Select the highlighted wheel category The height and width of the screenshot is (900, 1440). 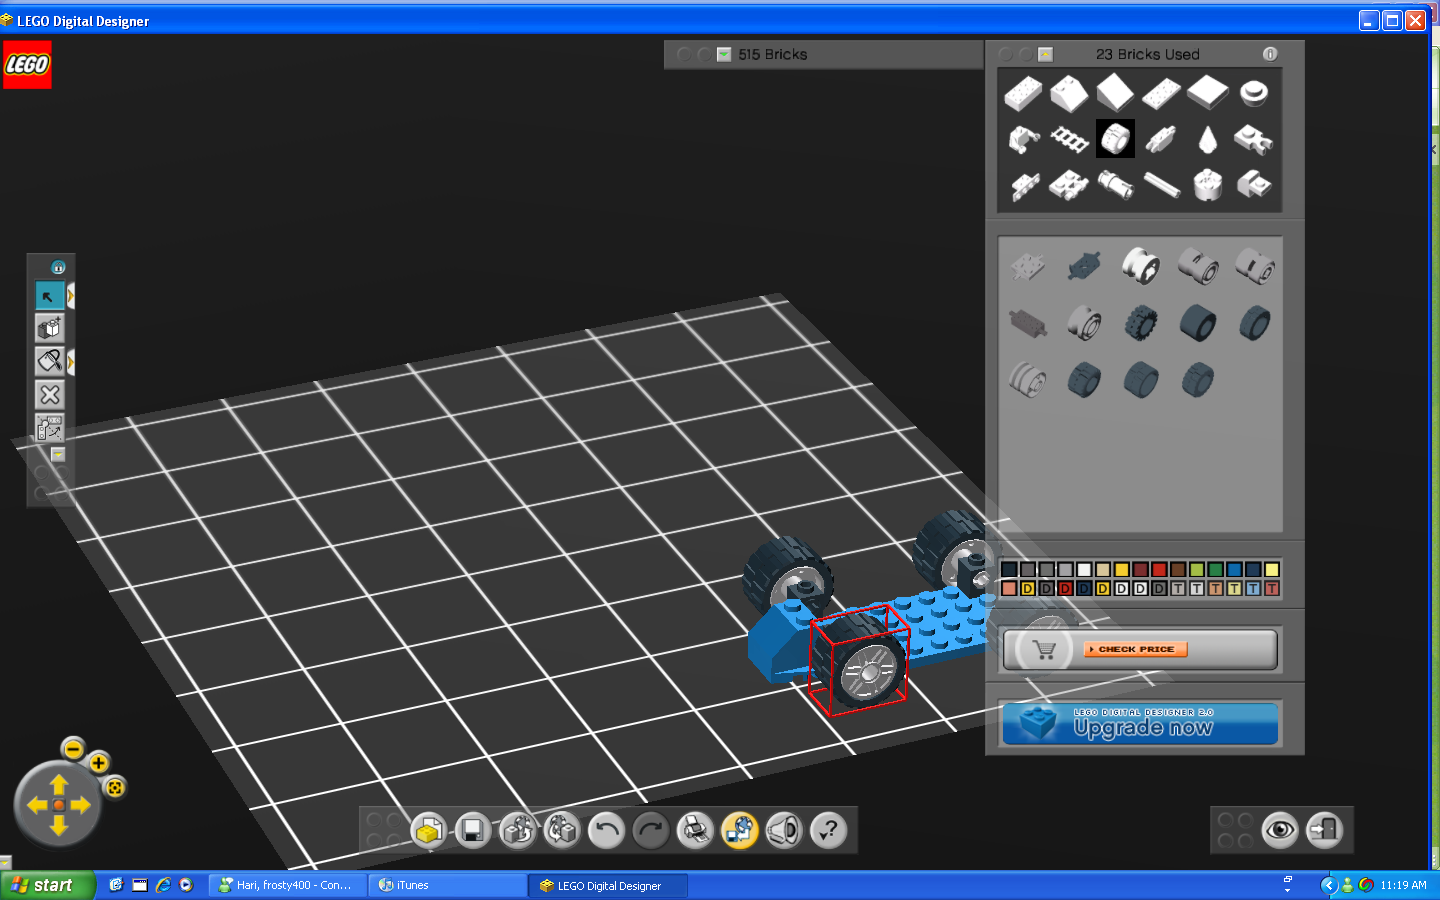coord(1115,139)
